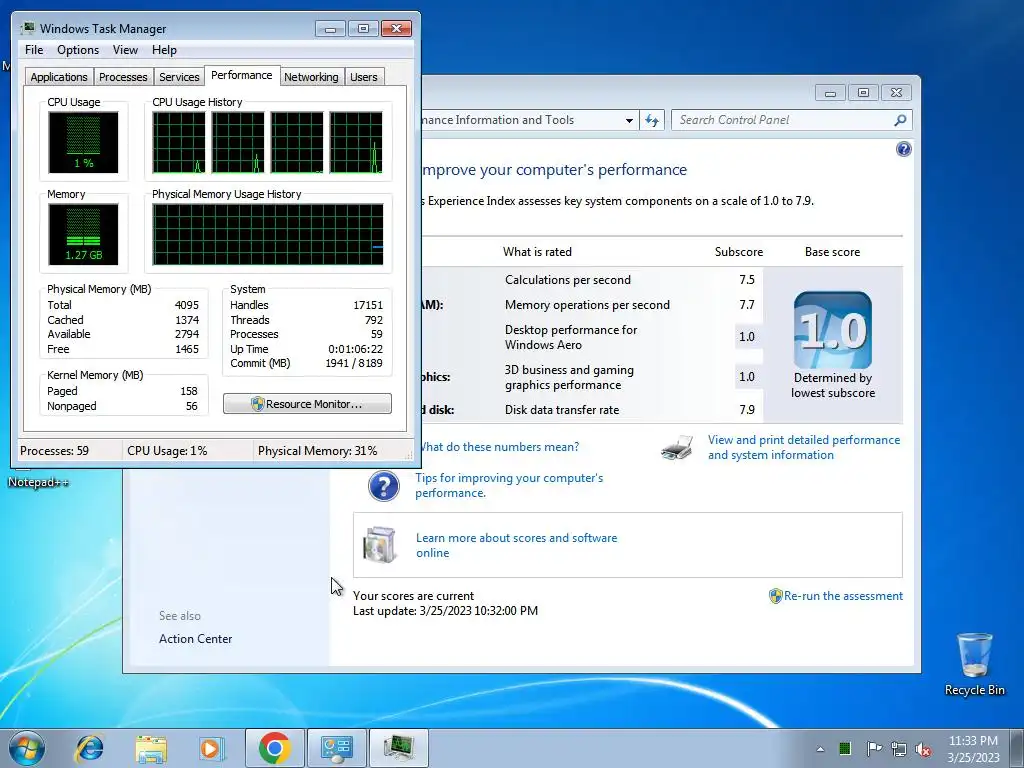1024x768 pixels.
Task: View and print detailed performance information link
Action: (804, 447)
